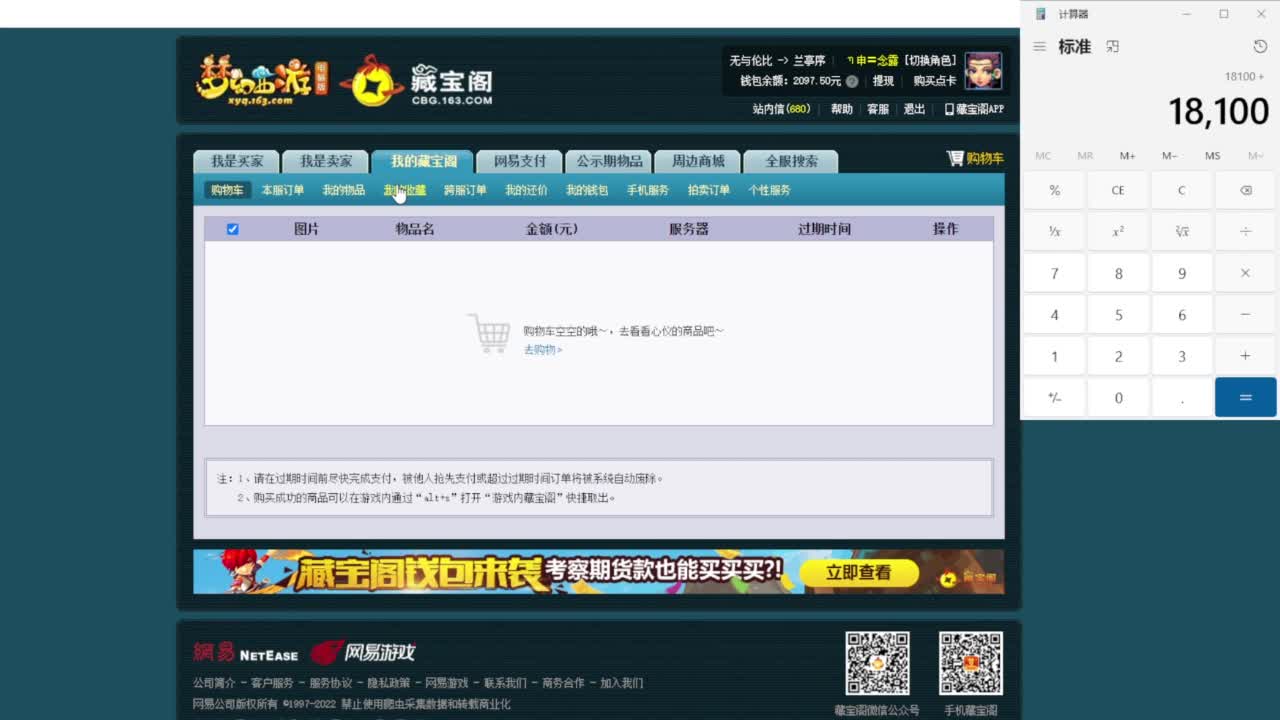Open the 手机服务 sub-menu item
This screenshot has height=720, width=1280.
coord(648,190)
